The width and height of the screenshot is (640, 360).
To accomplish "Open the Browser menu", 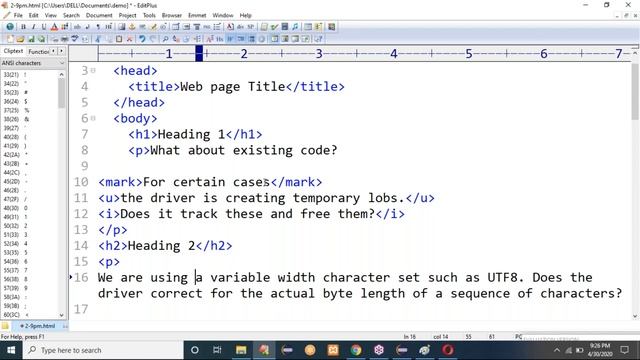I will click(172, 15).
